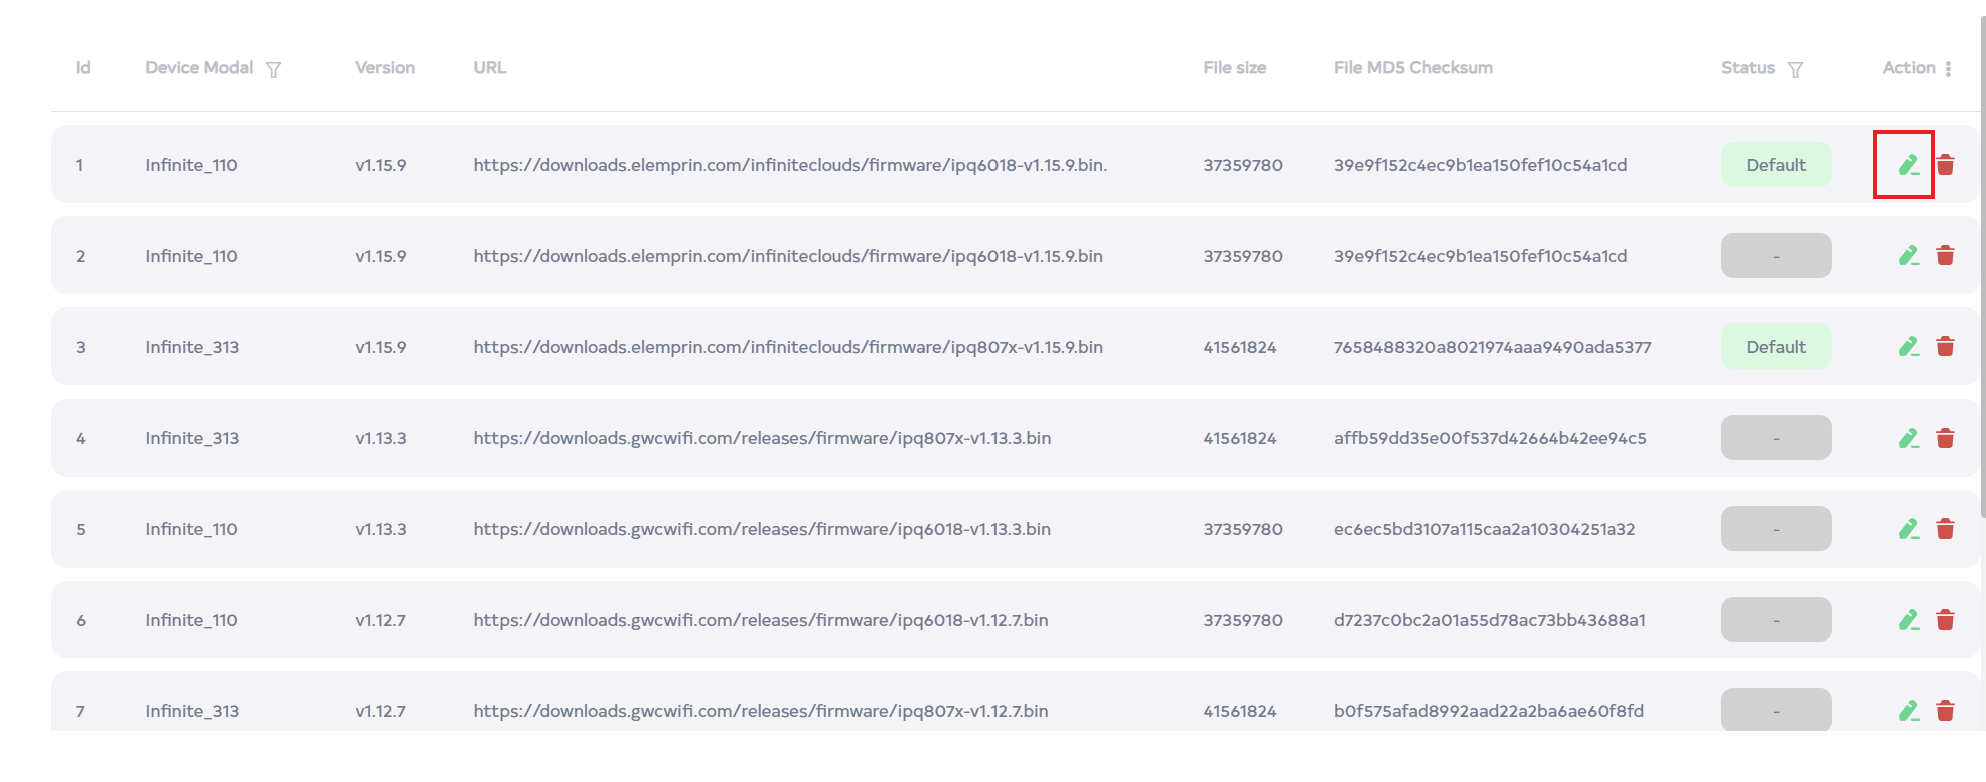
Task: Toggle Default status on row 1
Action: pos(1775,165)
